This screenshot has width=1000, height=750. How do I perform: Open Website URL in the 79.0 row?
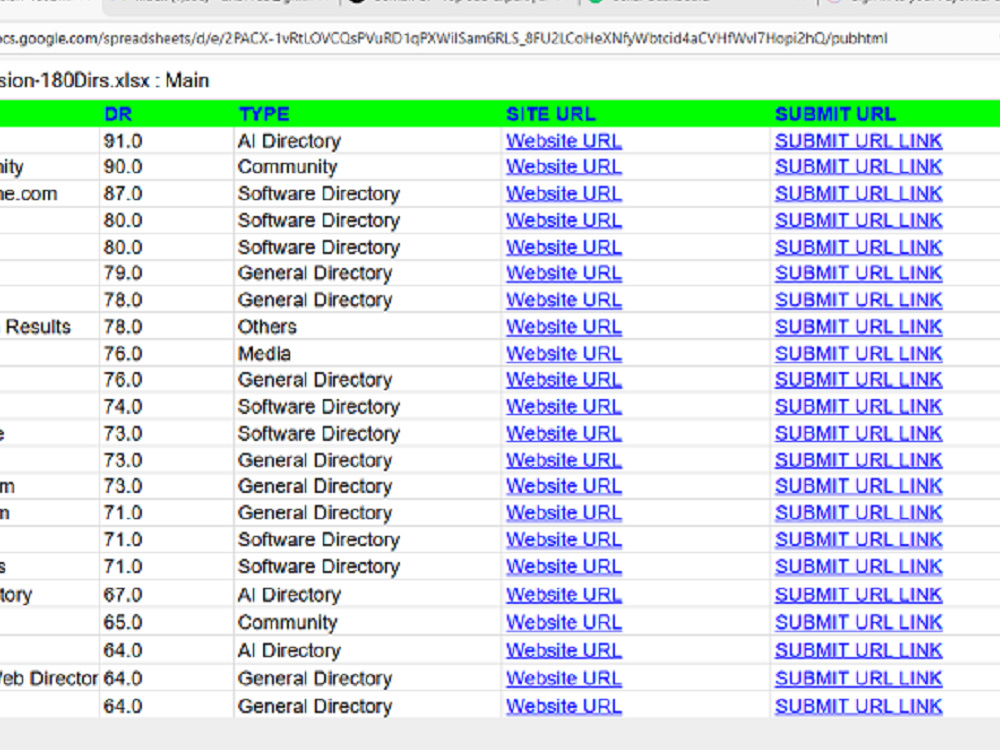(x=564, y=273)
